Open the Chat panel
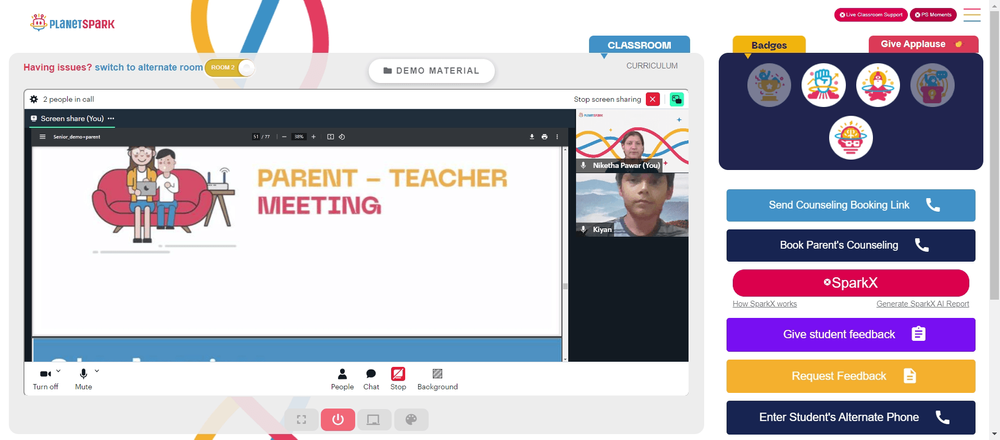The width and height of the screenshot is (1000, 440). 371,379
